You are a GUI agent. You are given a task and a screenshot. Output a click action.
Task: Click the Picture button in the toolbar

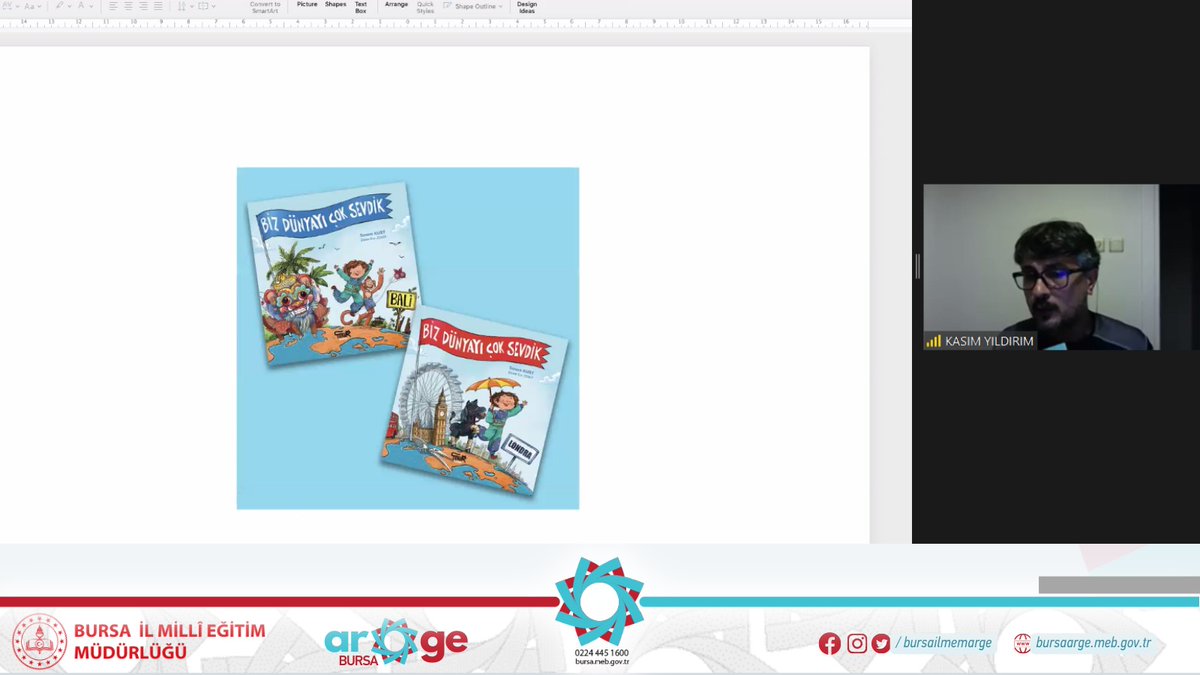point(307,5)
